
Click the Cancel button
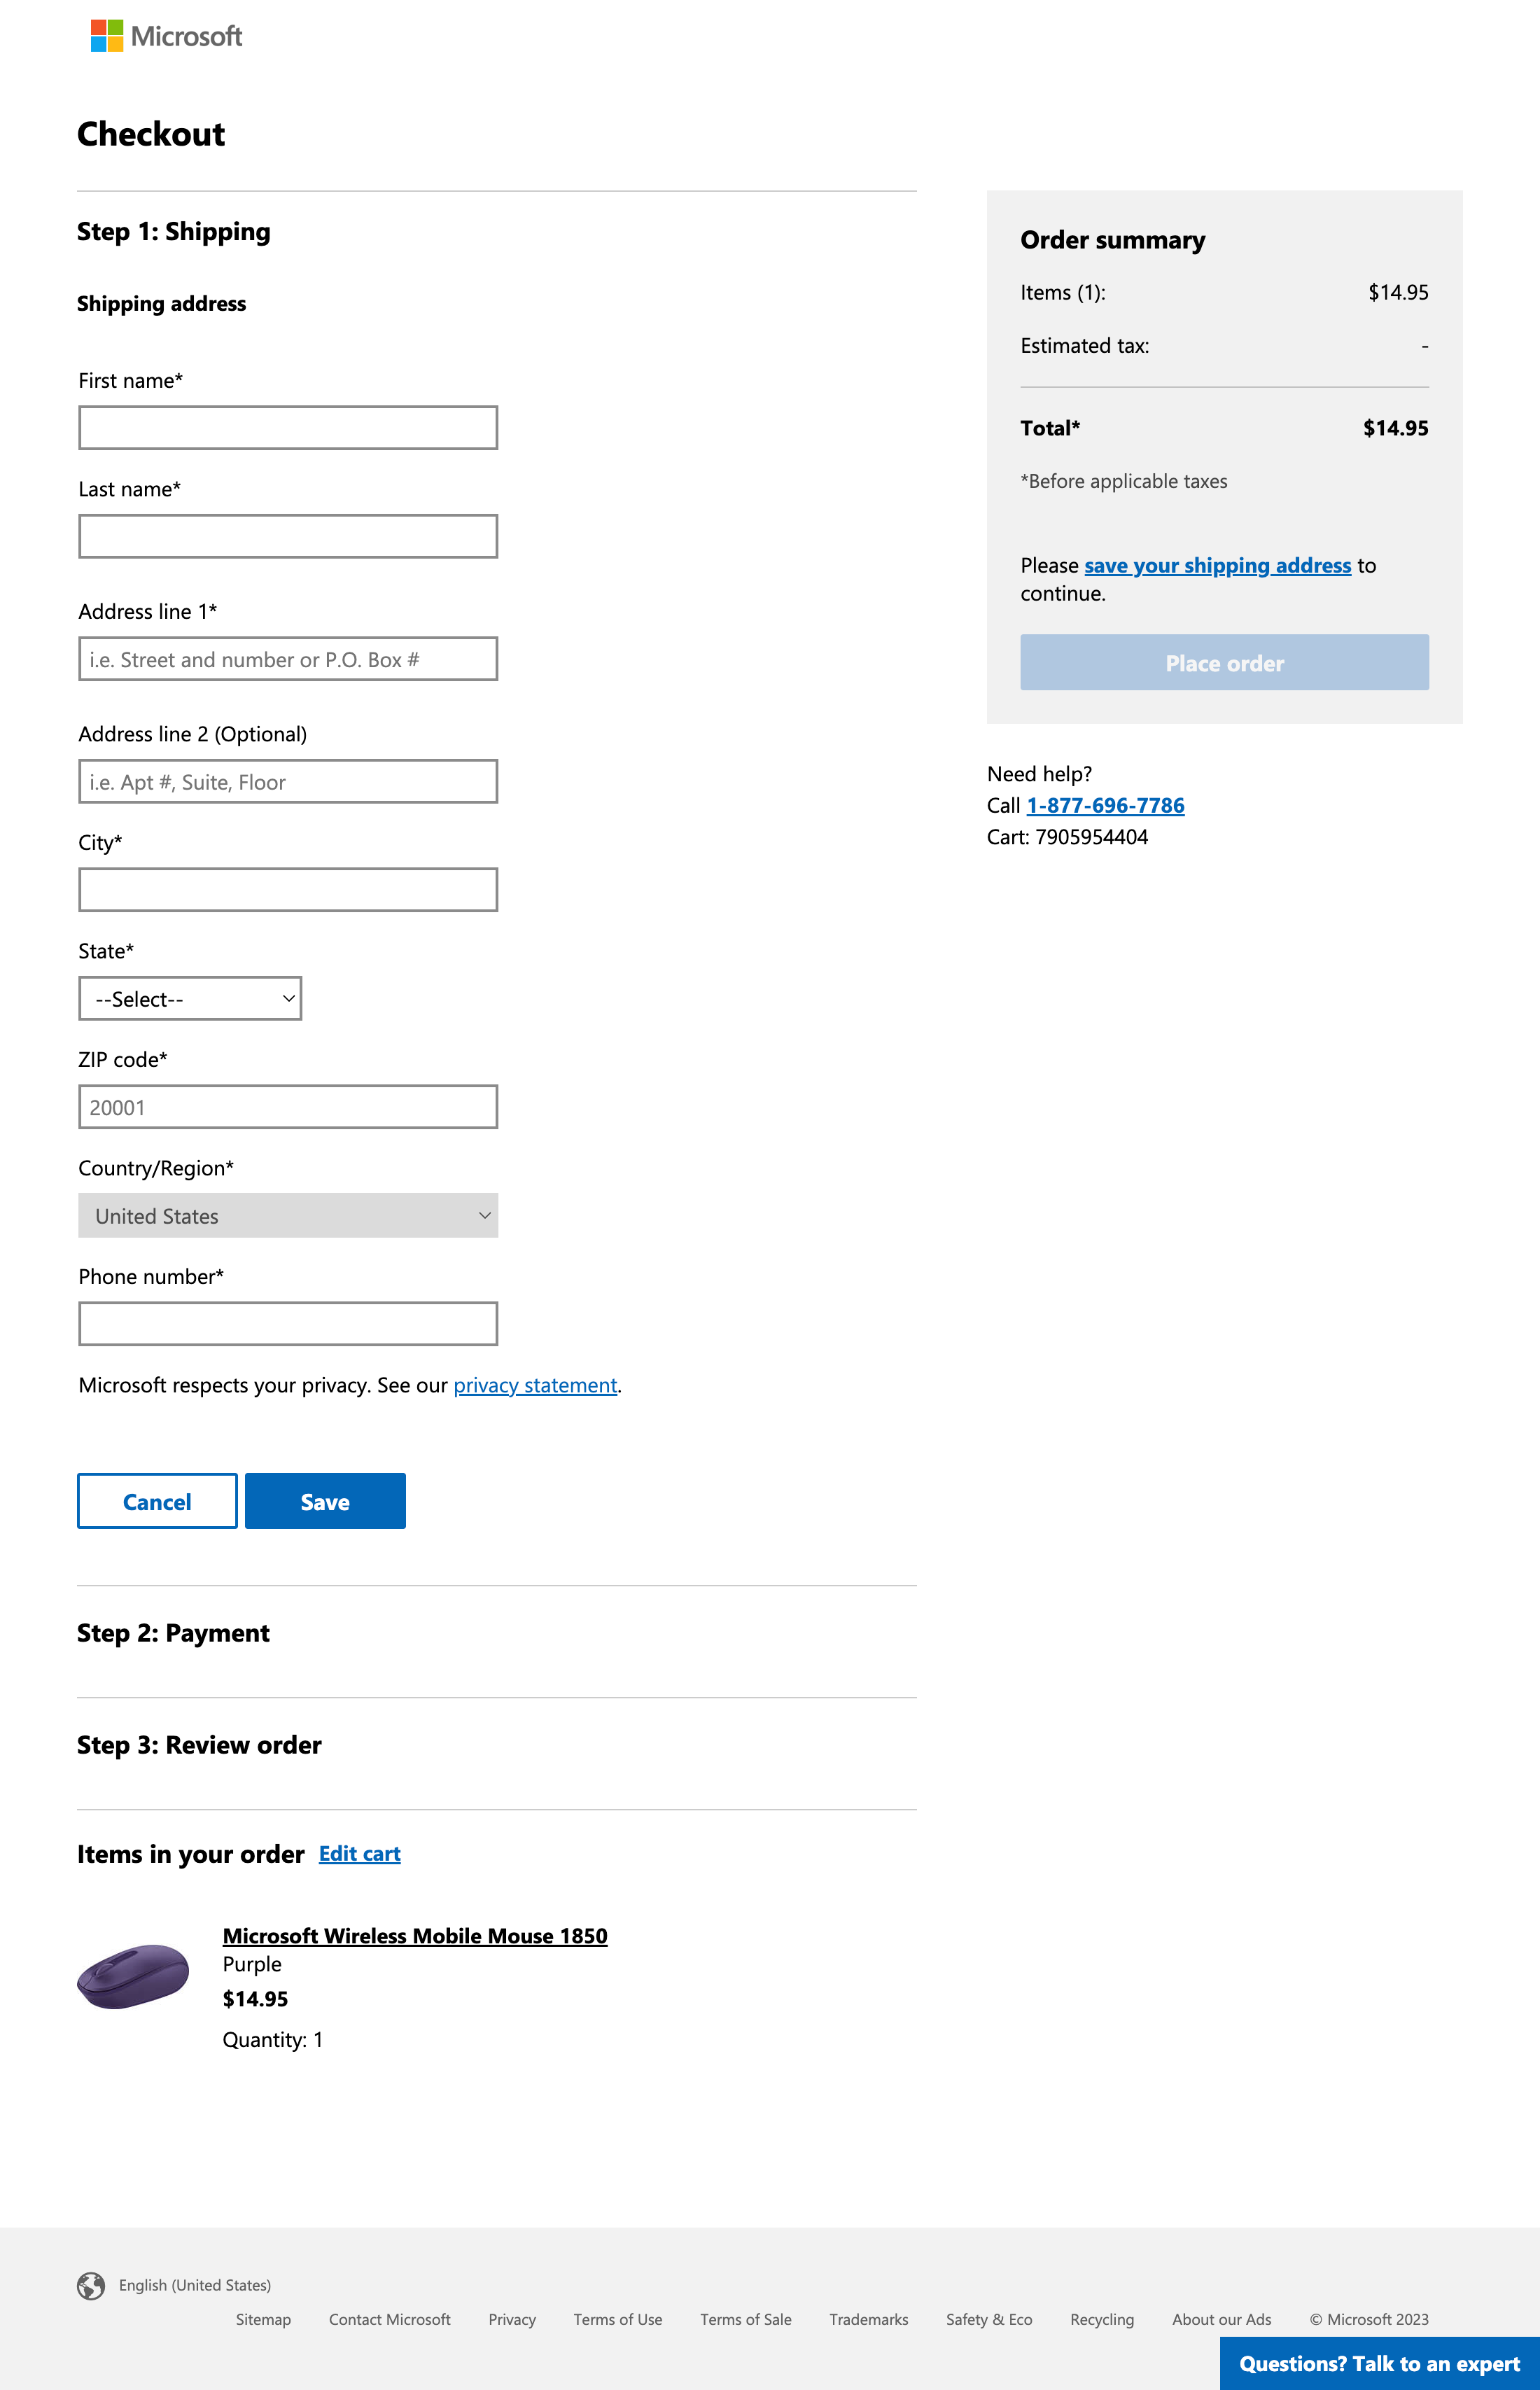(x=156, y=1501)
